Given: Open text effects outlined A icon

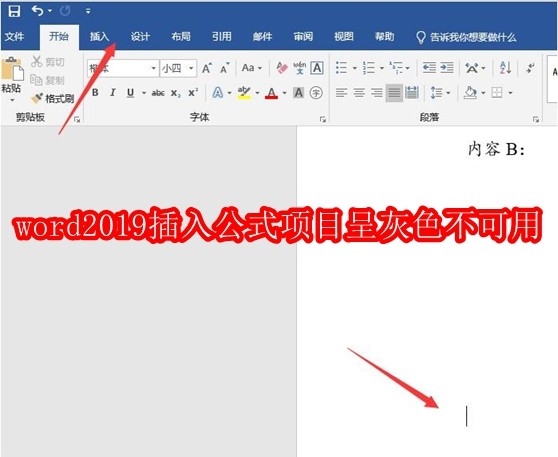Looking at the screenshot, I should click(x=218, y=93).
